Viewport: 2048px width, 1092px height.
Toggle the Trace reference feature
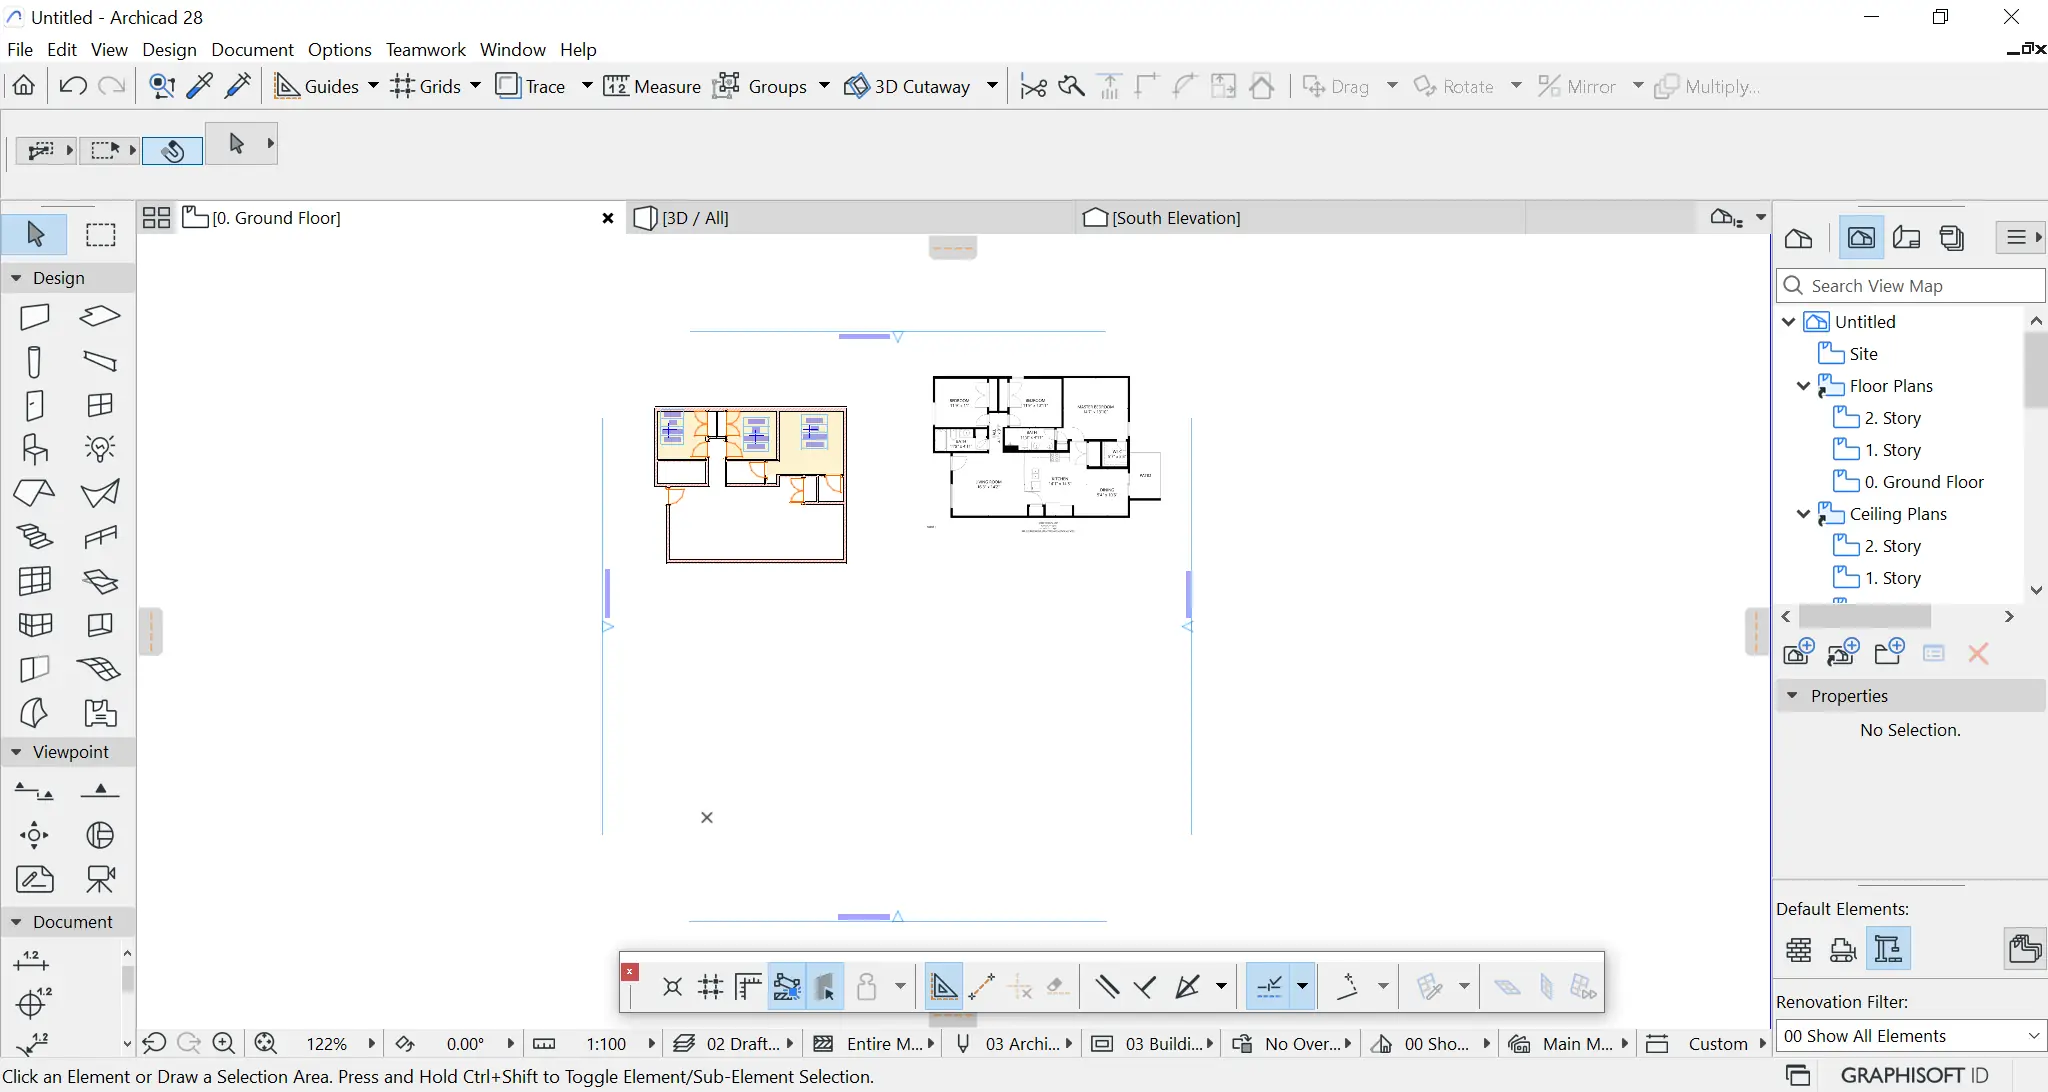[x=531, y=86]
